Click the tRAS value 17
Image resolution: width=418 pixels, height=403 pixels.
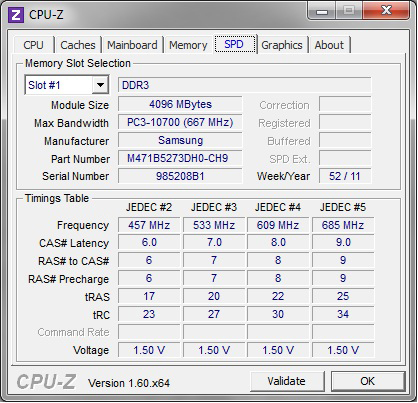coord(149,297)
